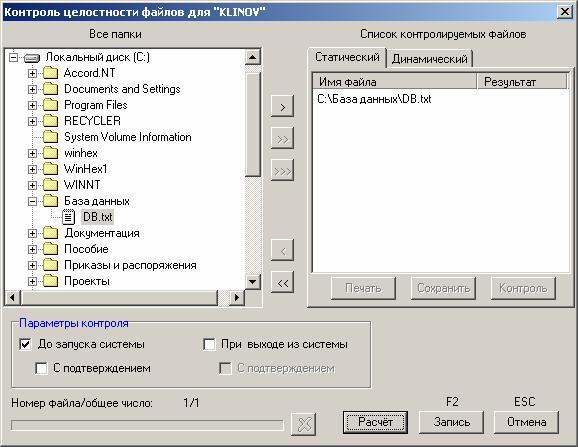The height and width of the screenshot is (447, 578).
Task: Select DB.txt label in folder tree
Action: coord(98,217)
